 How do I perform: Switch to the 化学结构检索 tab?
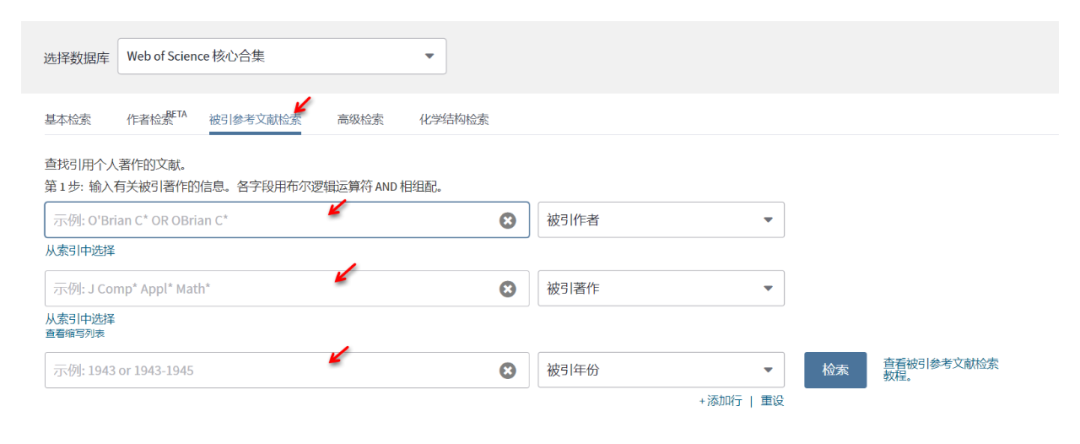pyautogui.click(x=454, y=119)
